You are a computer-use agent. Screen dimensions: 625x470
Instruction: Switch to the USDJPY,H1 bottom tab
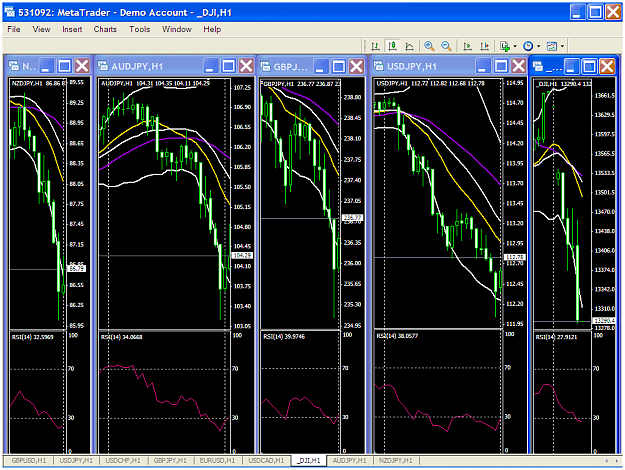click(76, 461)
